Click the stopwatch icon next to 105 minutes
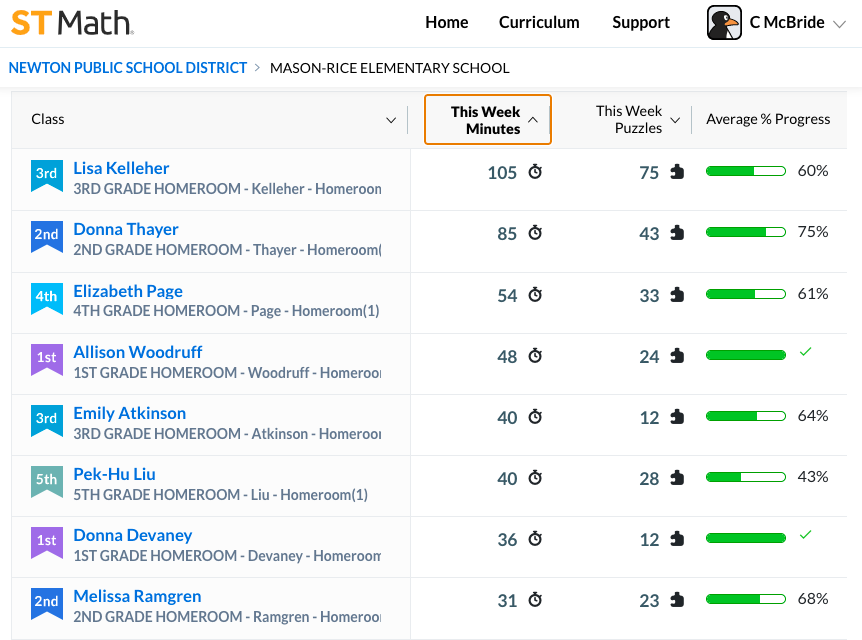The image size is (862, 640). pyautogui.click(x=535, y=172)
